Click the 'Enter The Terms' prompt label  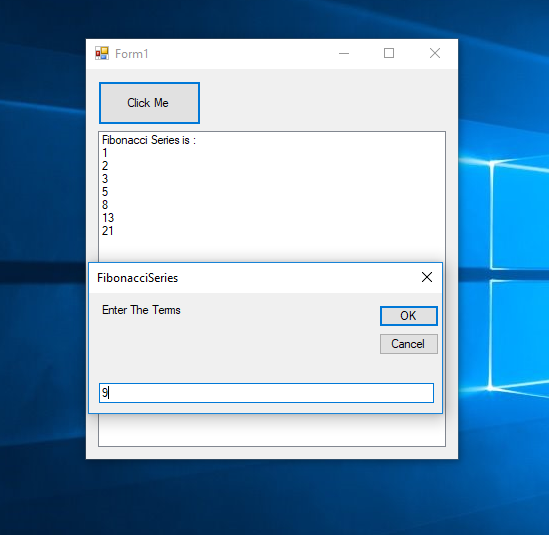[141, 310]
